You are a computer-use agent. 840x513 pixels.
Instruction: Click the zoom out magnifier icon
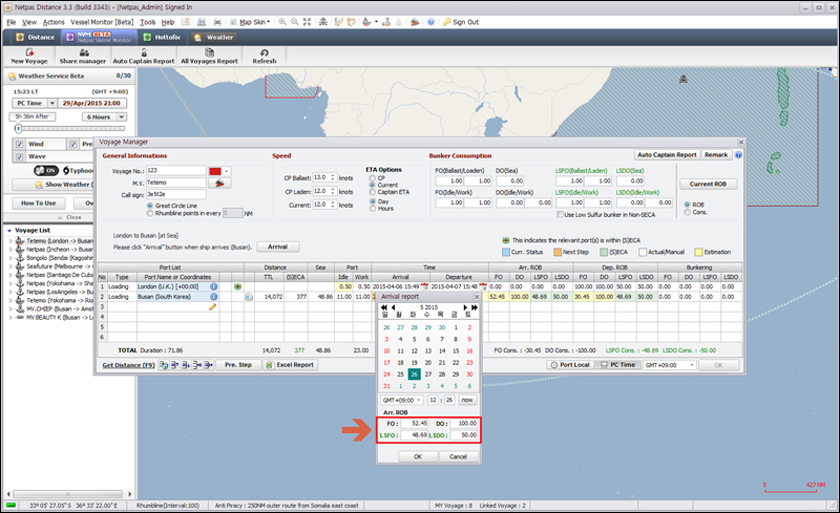coord(295,22)
